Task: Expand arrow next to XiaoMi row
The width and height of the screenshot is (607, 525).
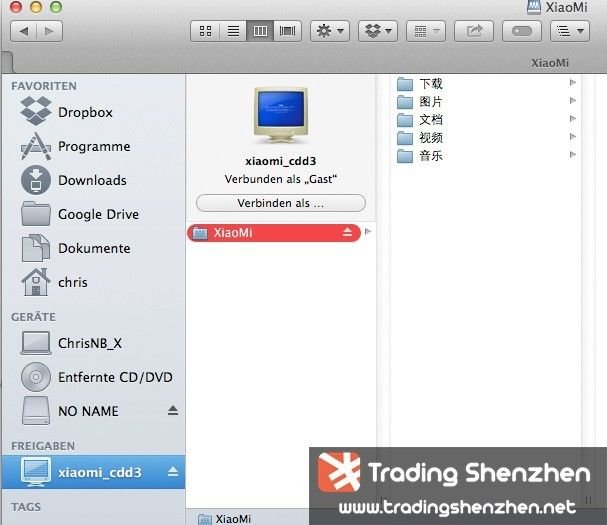Action: [x=368, y=232]
